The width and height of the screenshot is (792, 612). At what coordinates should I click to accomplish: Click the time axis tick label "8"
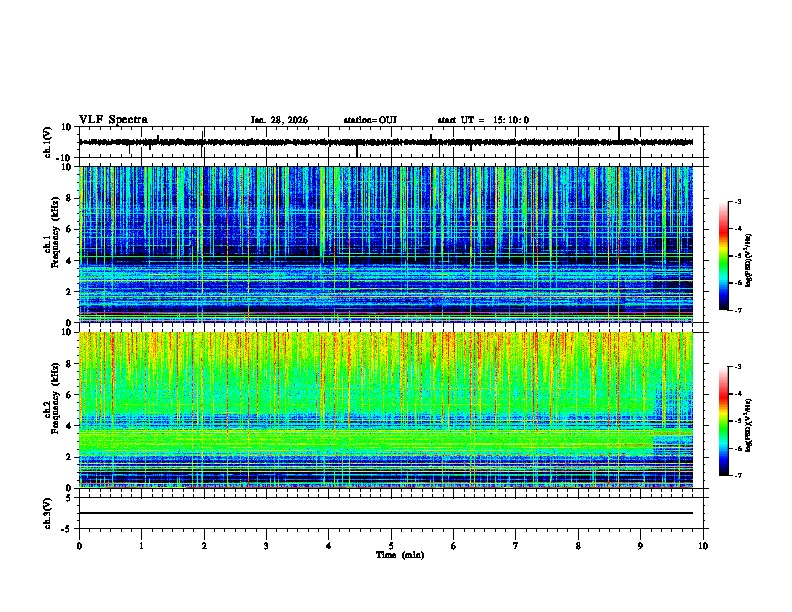[578, 546]
